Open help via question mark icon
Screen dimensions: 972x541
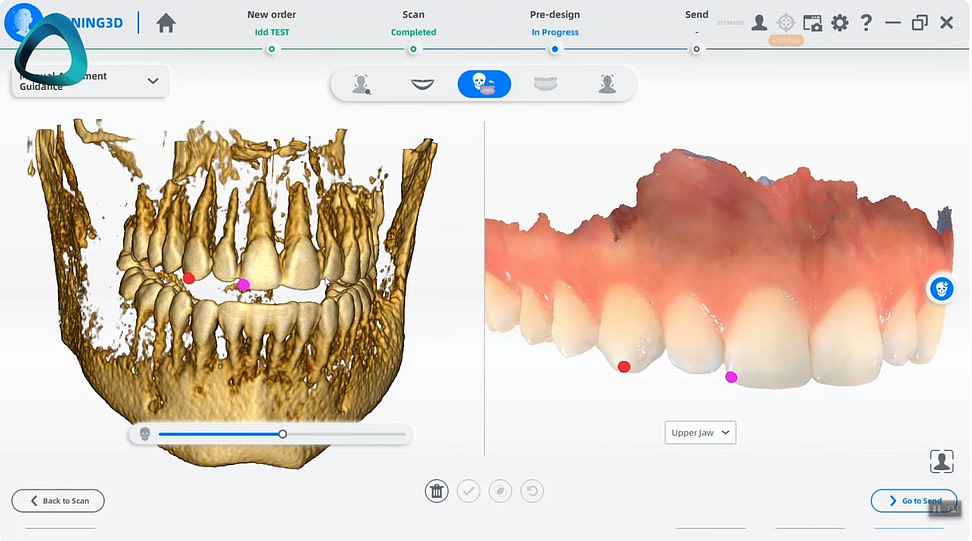point(866,23)
